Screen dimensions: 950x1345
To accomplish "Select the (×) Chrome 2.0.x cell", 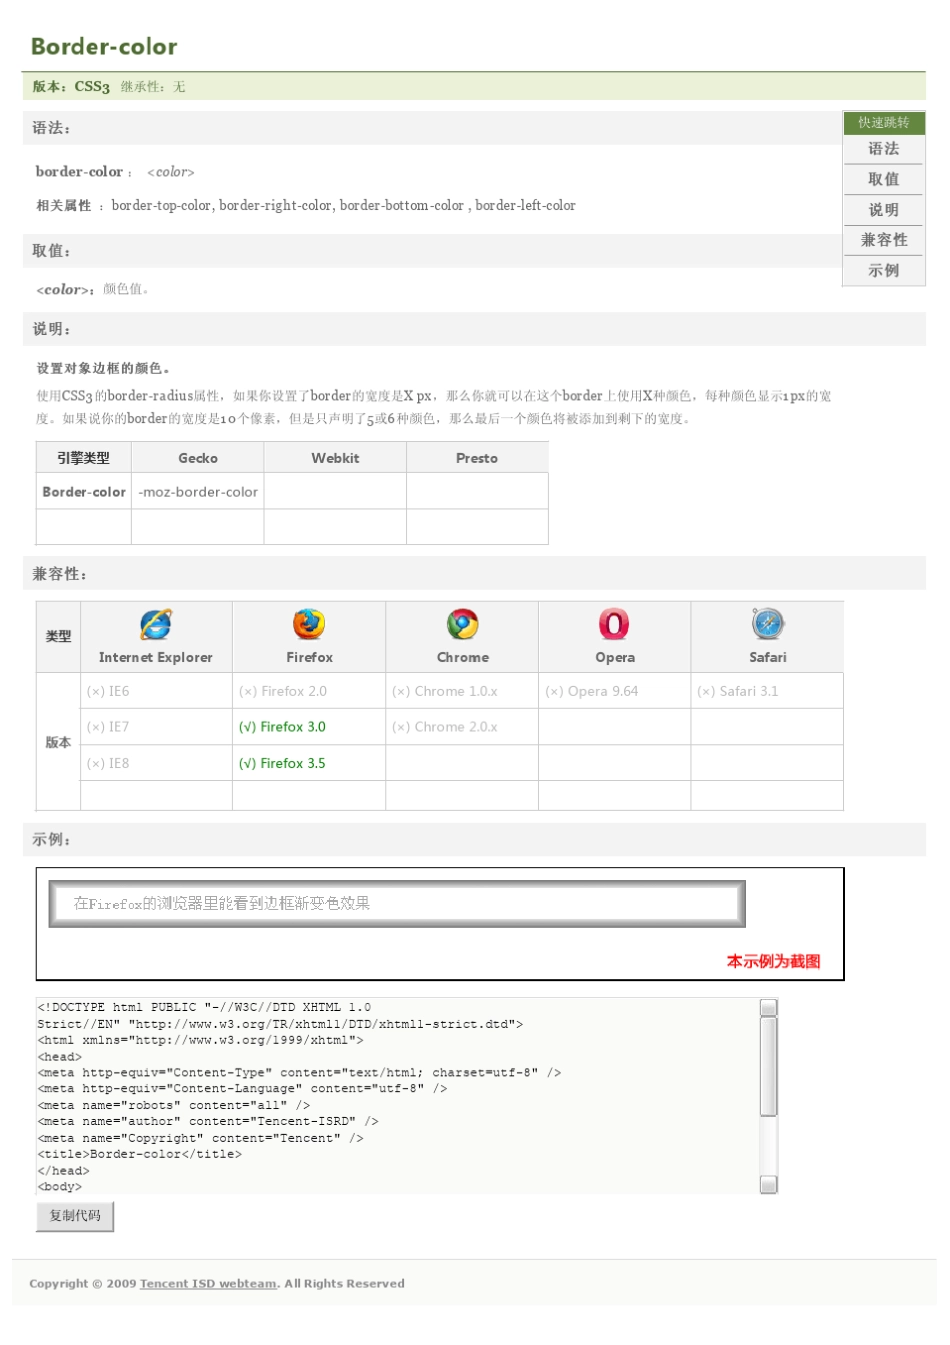I will [x=462, y=727].
